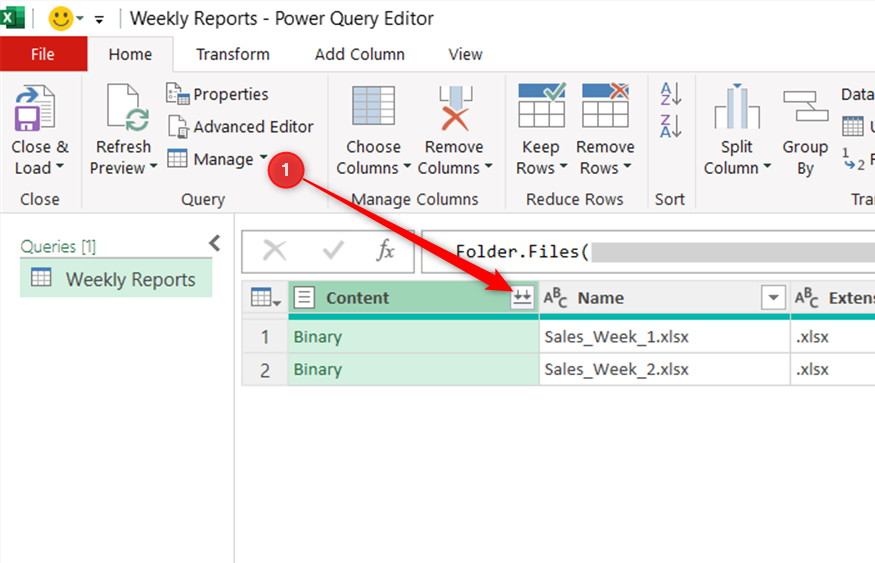This screenshot has height=563, width=875.
Task: Click the Keep Rows icon
Action: coord(541,105)
